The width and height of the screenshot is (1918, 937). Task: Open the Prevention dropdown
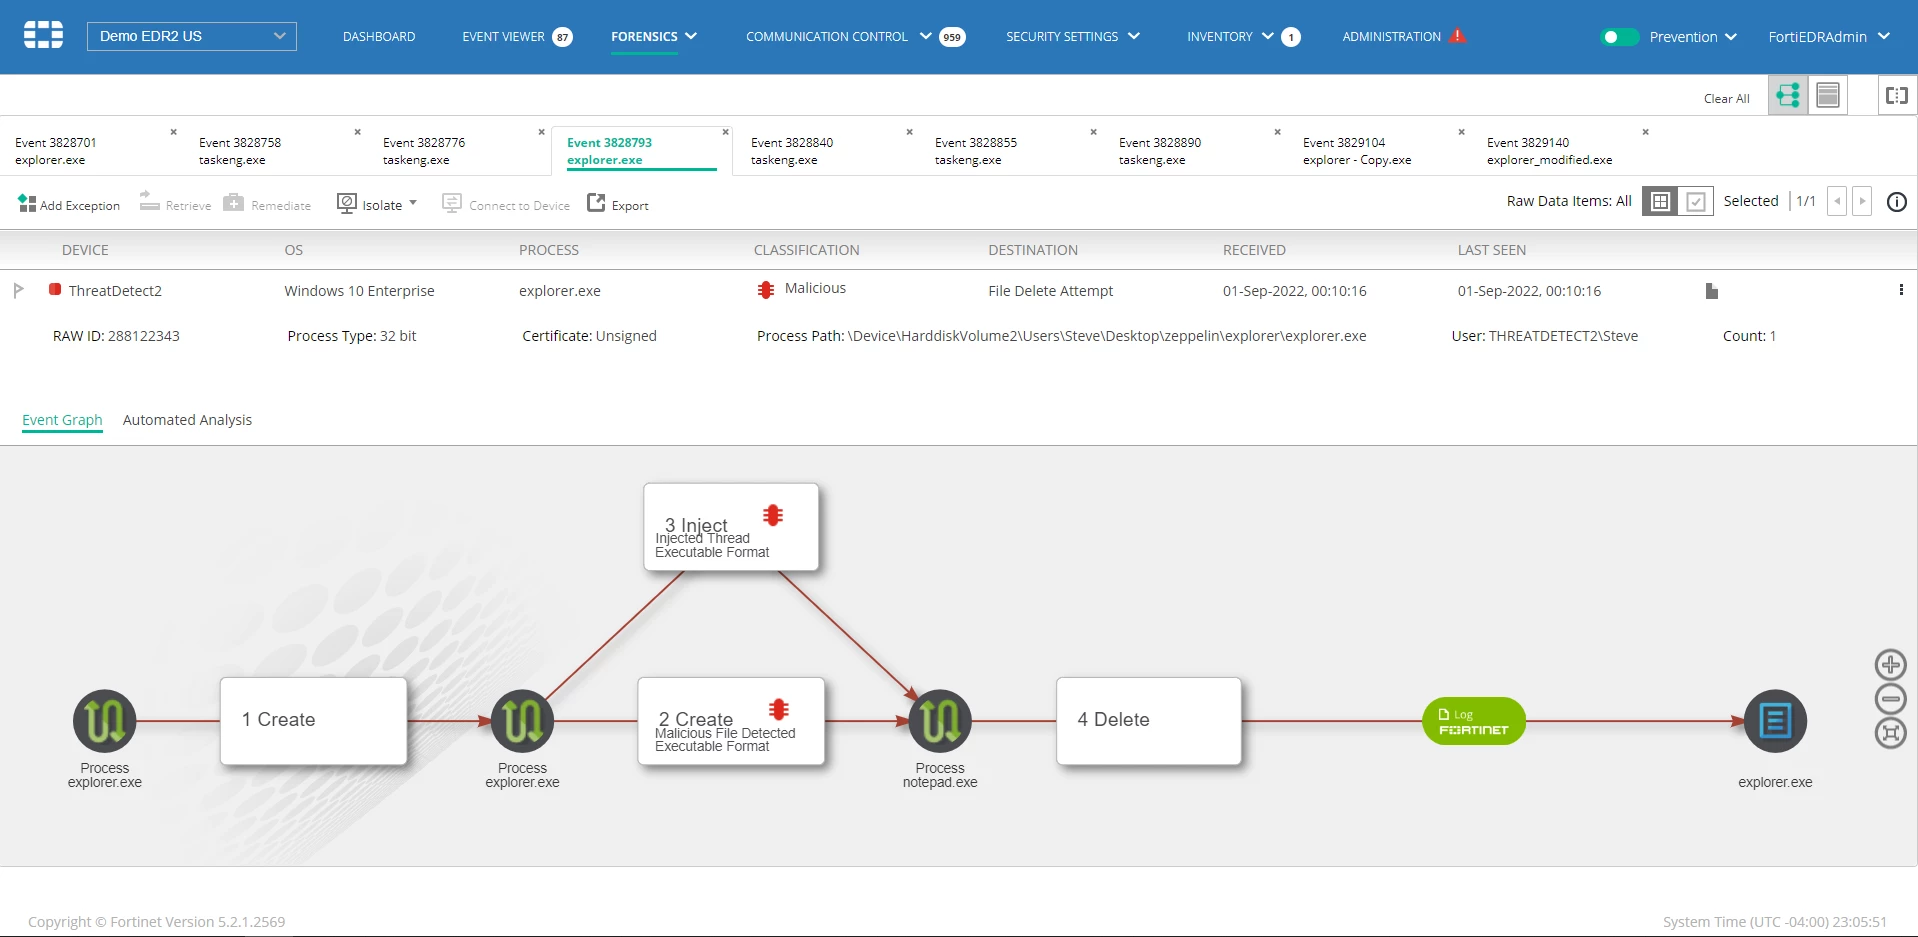tap(1693, 37)
